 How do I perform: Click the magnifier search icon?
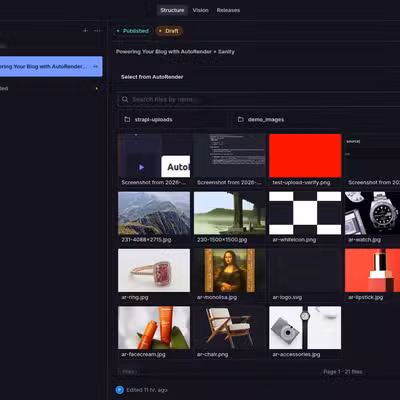tap(125, 99)
